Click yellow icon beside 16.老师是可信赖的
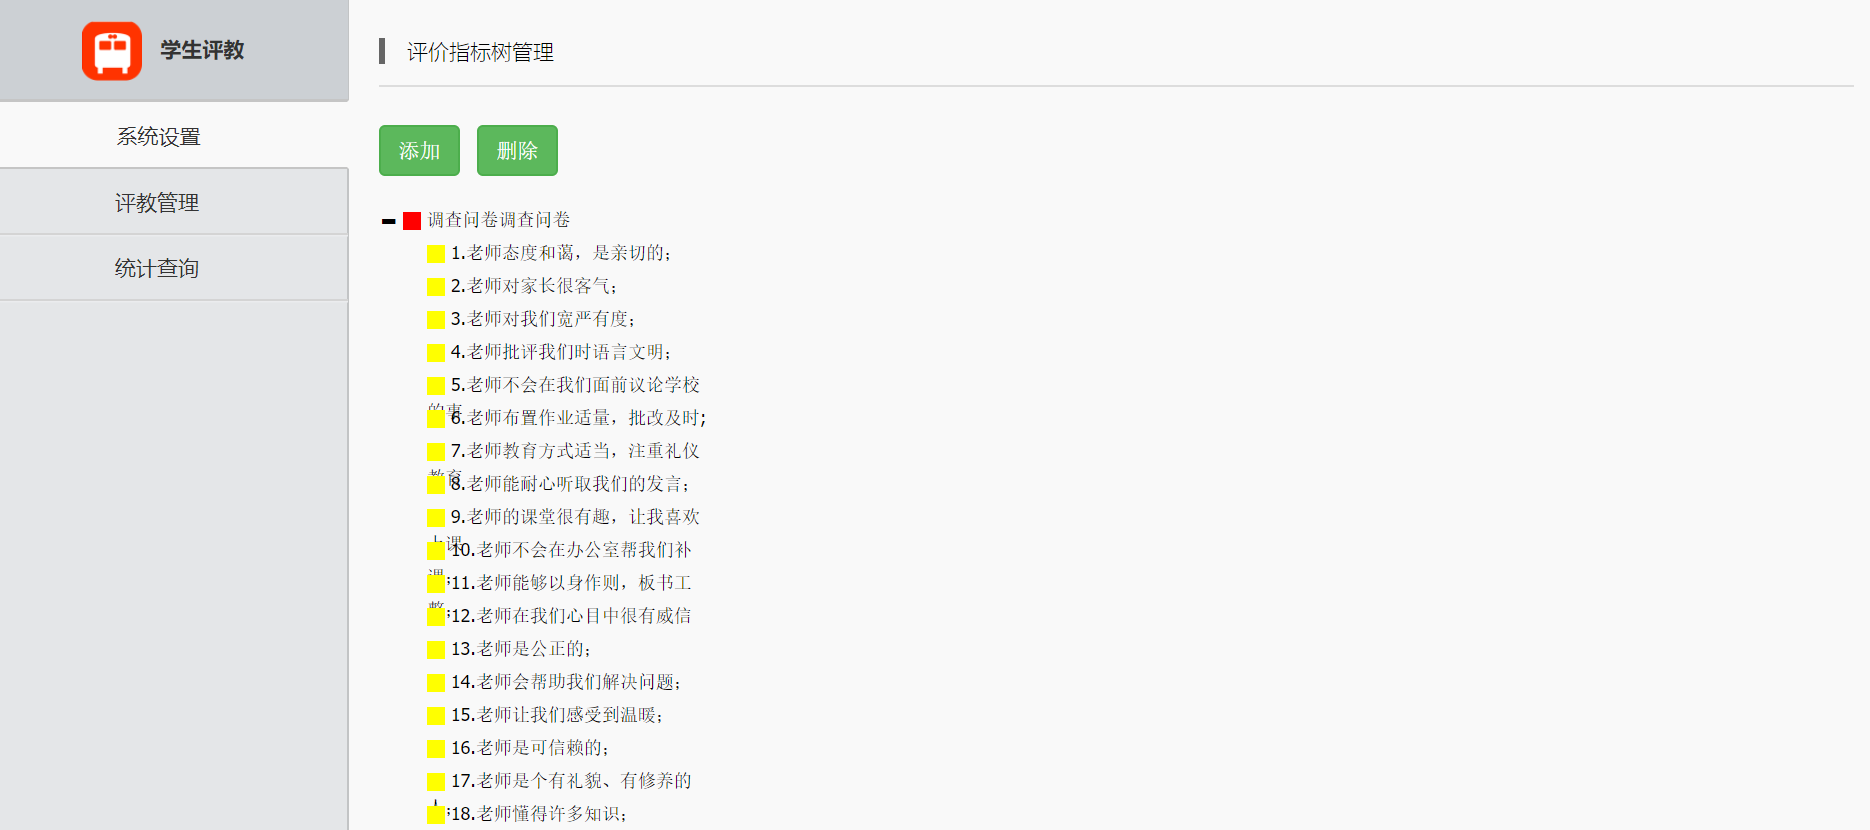The image size is (1870, 830). (436, 749)
